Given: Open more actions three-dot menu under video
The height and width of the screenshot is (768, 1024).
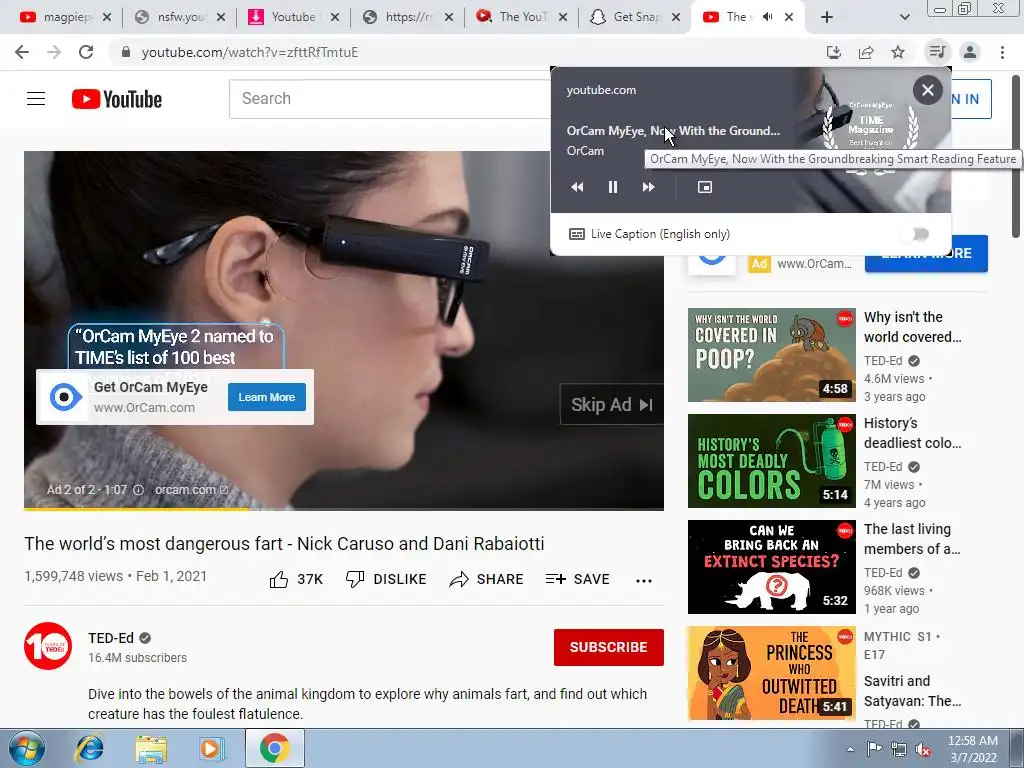Looking at the screenshot, I should point(644,581).
